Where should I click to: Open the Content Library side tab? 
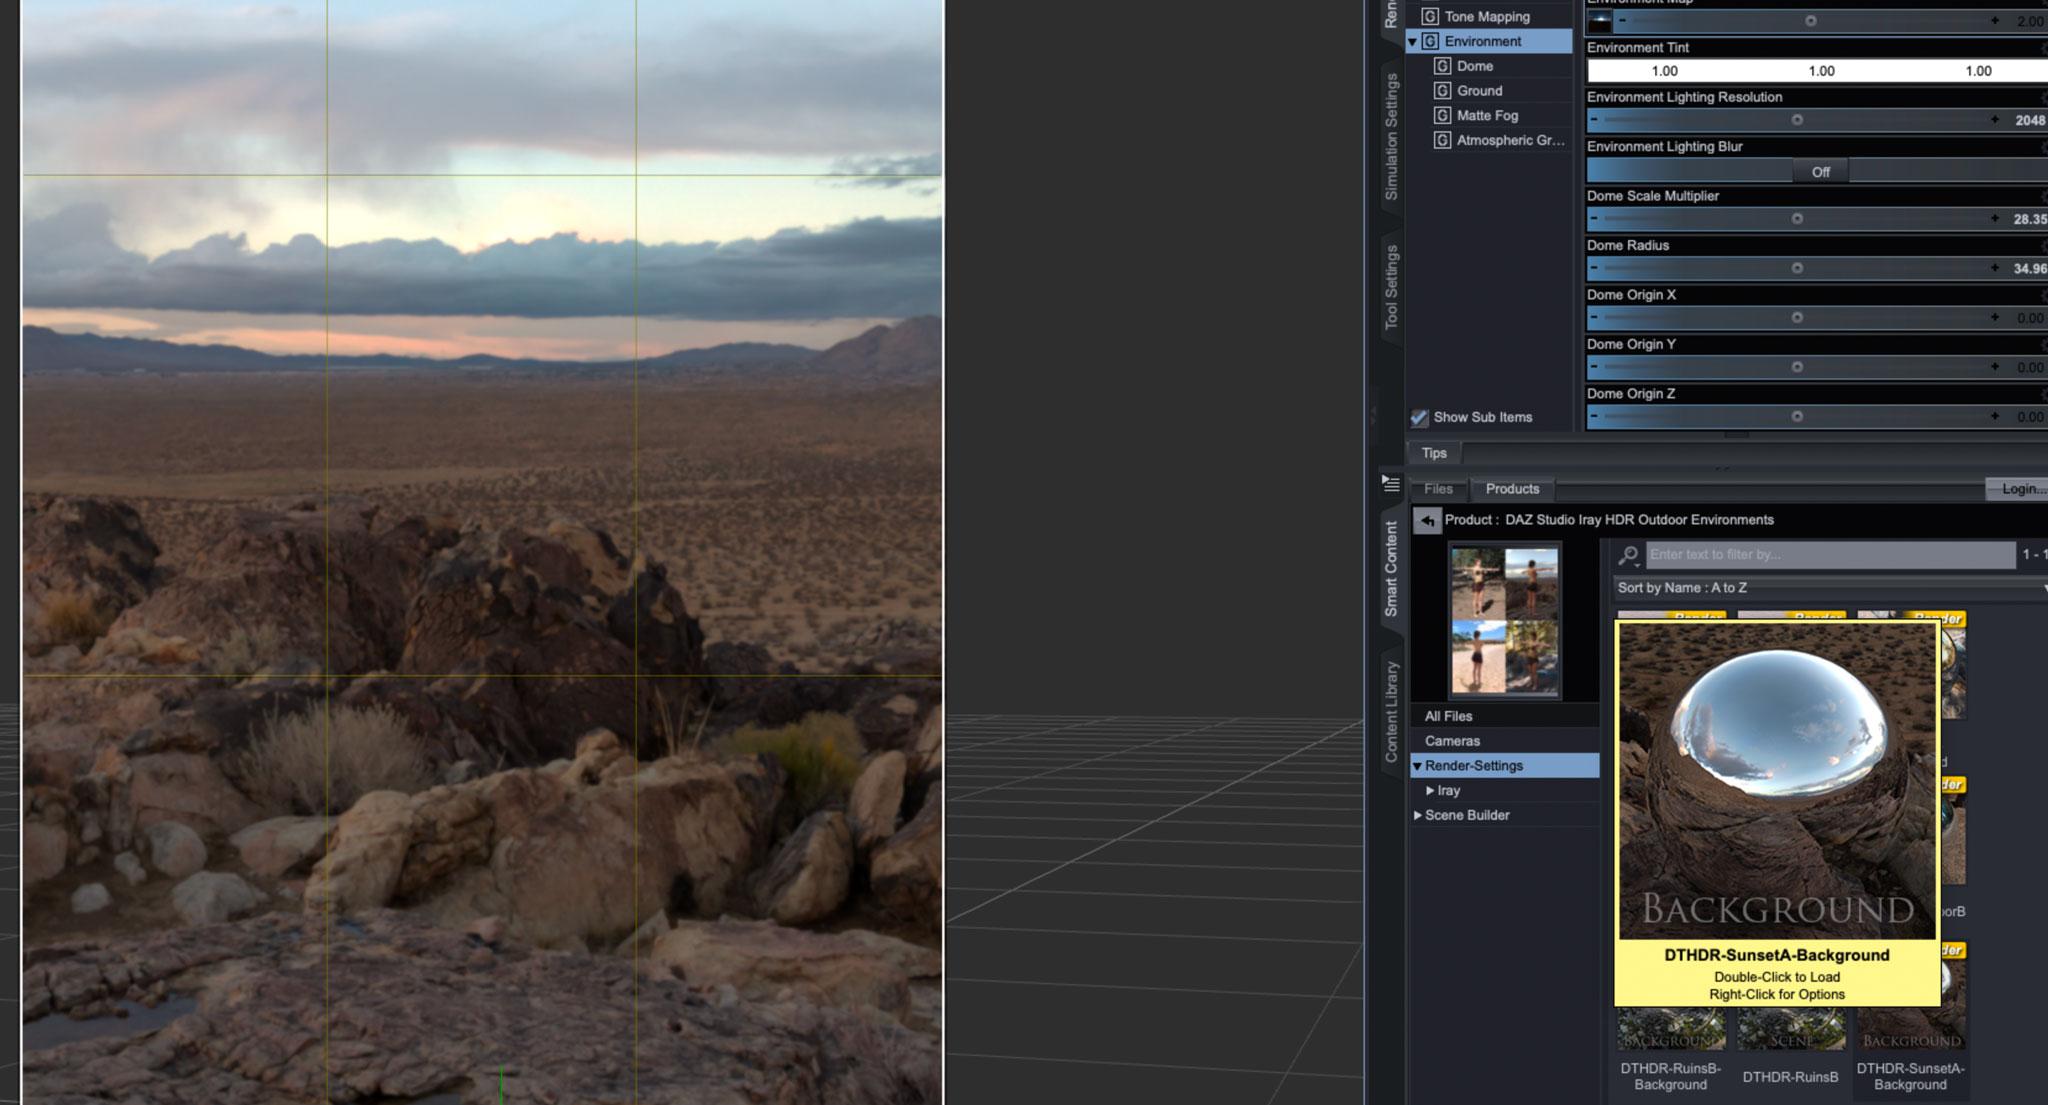(1391, 712)
